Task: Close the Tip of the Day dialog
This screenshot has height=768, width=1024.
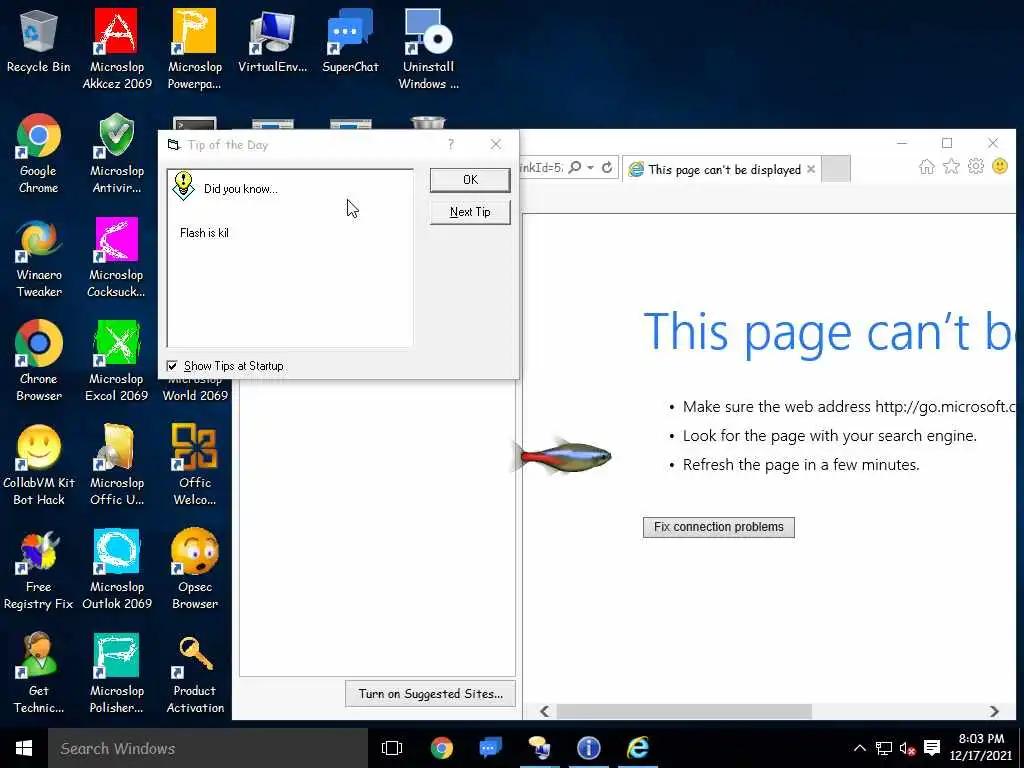Action: click(x=496, y=144)
